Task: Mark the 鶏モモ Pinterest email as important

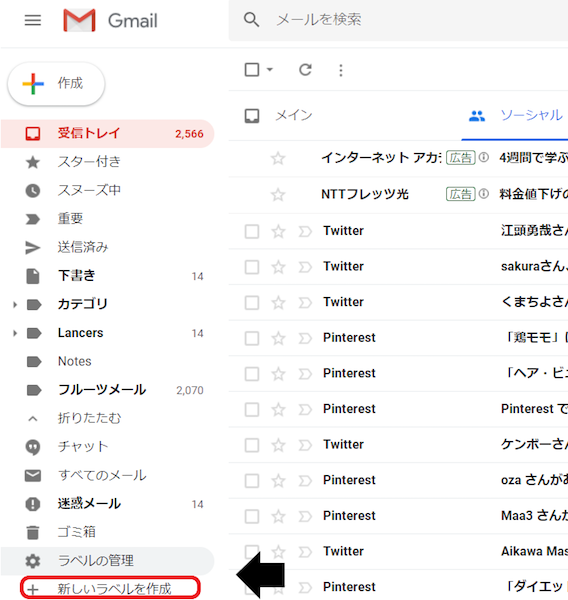Action: pos(305,338)
